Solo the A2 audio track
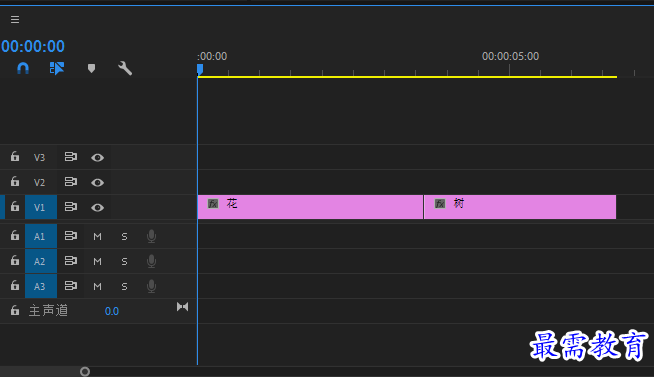This screenshot has width=654, height=377. pos(124,261)
